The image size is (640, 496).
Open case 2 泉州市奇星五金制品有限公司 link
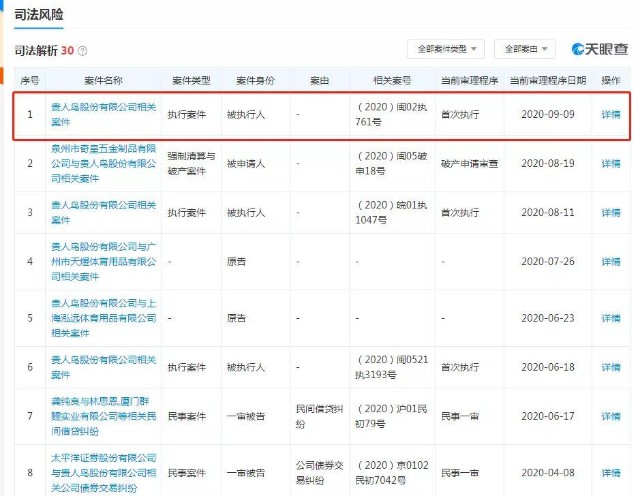[x=104, y=163]
